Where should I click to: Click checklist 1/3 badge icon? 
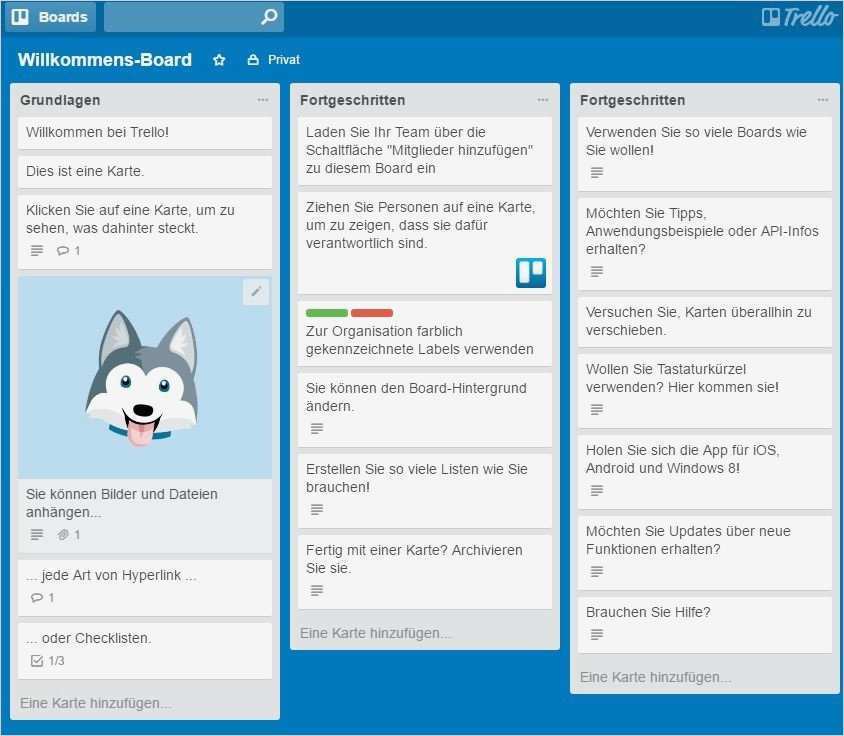coord(37,661)
